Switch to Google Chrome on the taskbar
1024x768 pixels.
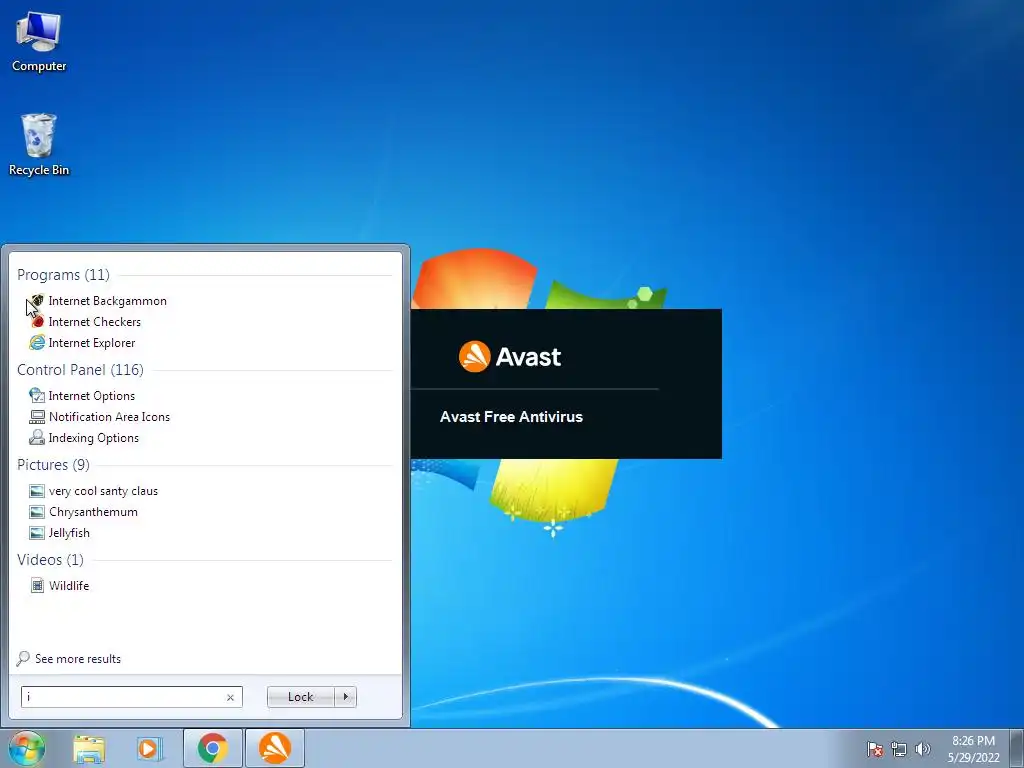click(x=213, y=748)
